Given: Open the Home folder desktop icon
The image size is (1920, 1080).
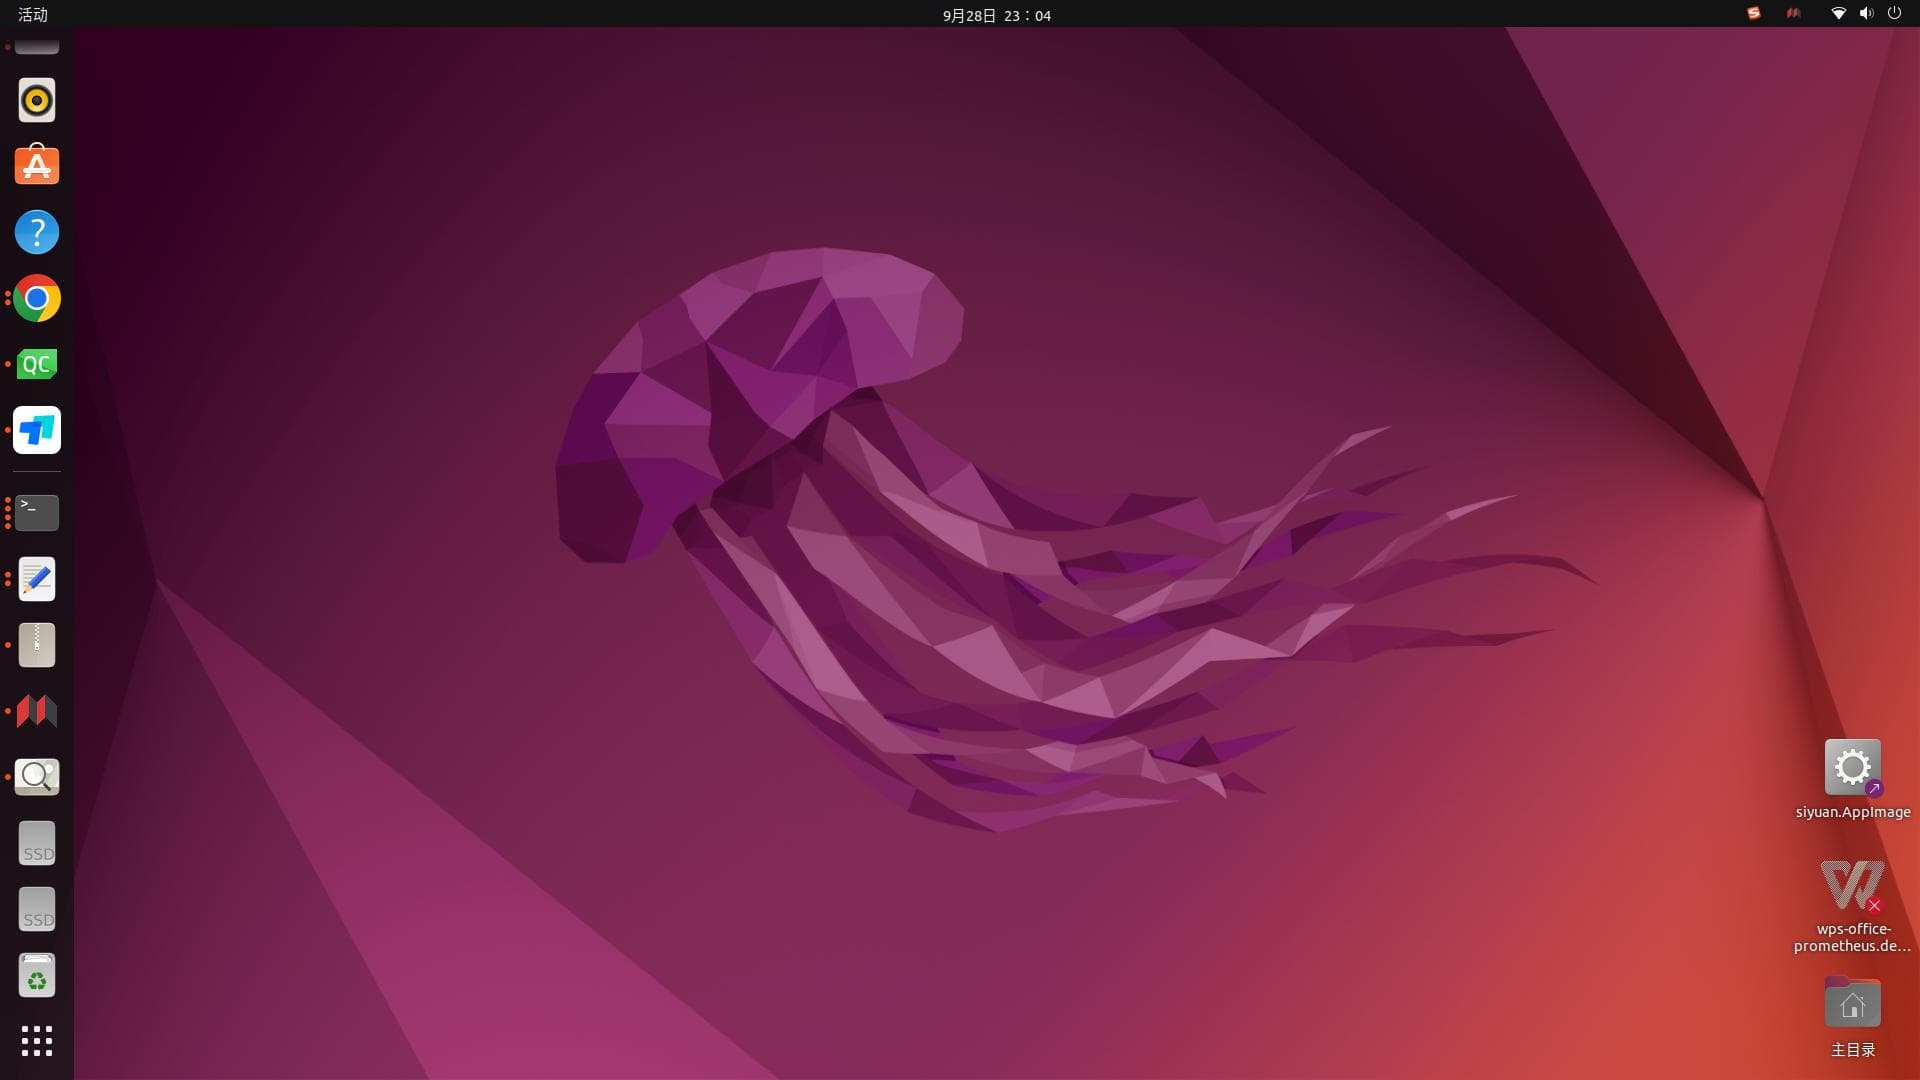Looking at the screenshot, I should pyautogui.click(x=1852, y=1016).
